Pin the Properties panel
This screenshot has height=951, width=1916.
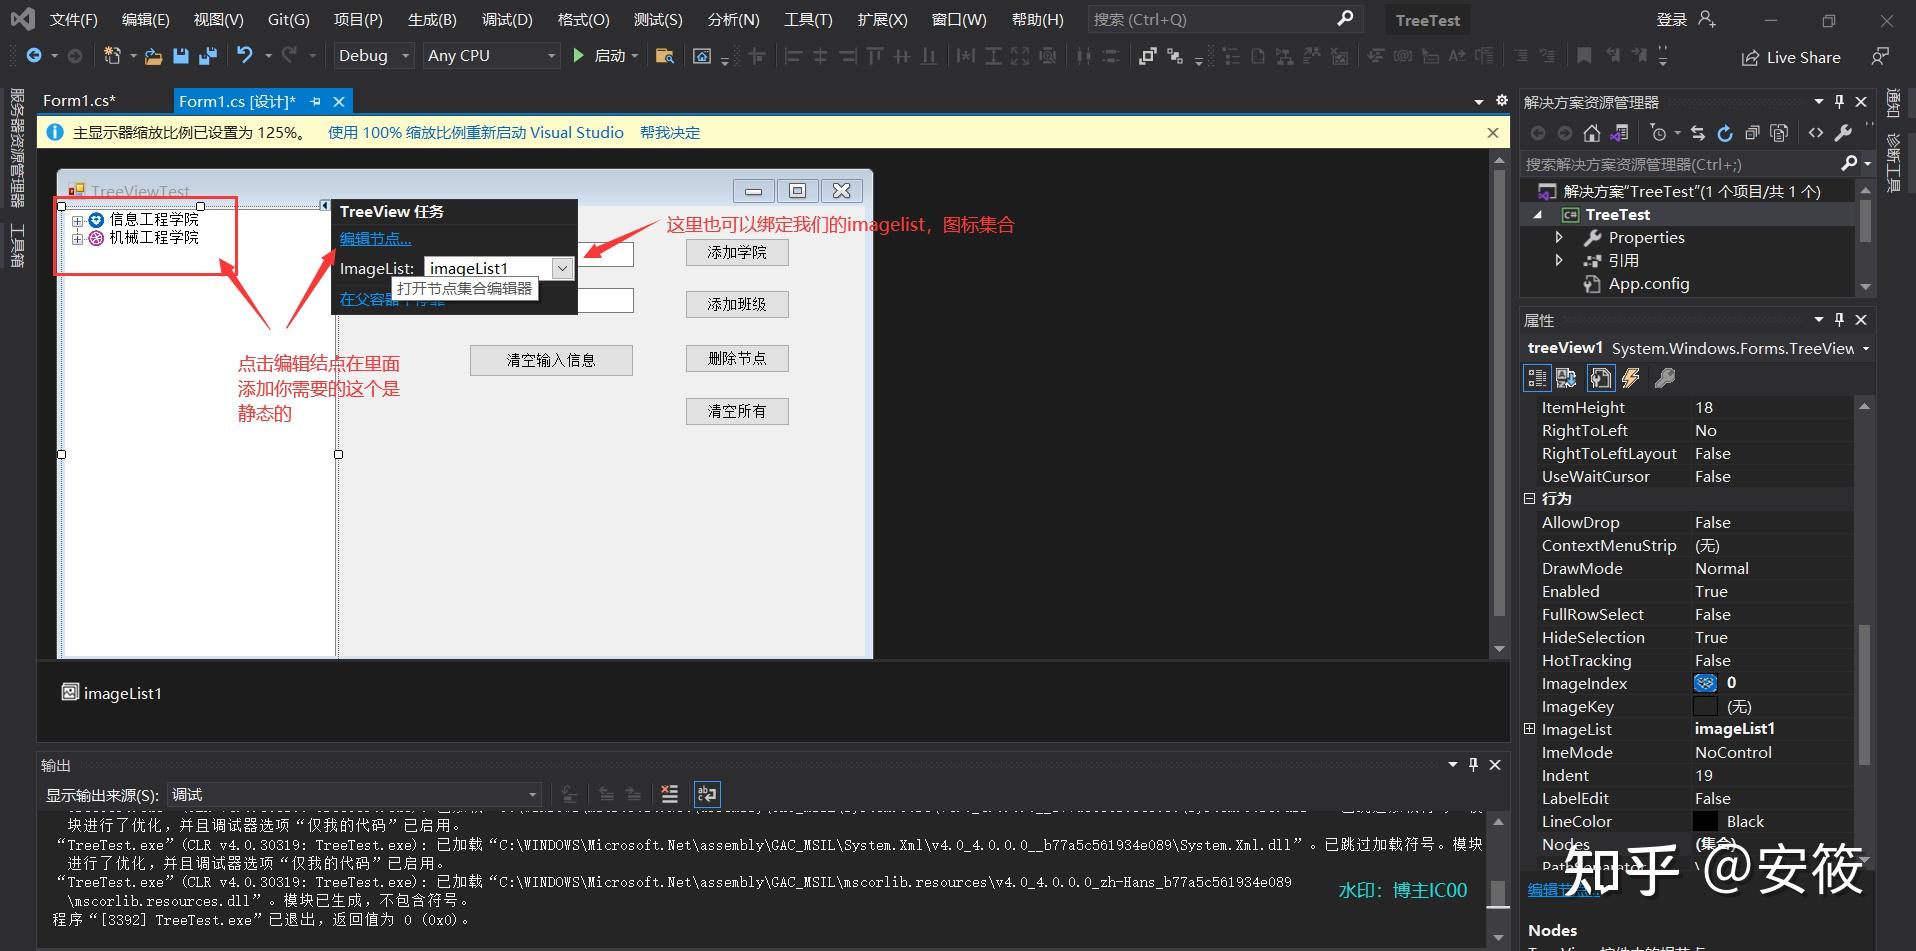pyautogui.click(x=1839, y=320)
